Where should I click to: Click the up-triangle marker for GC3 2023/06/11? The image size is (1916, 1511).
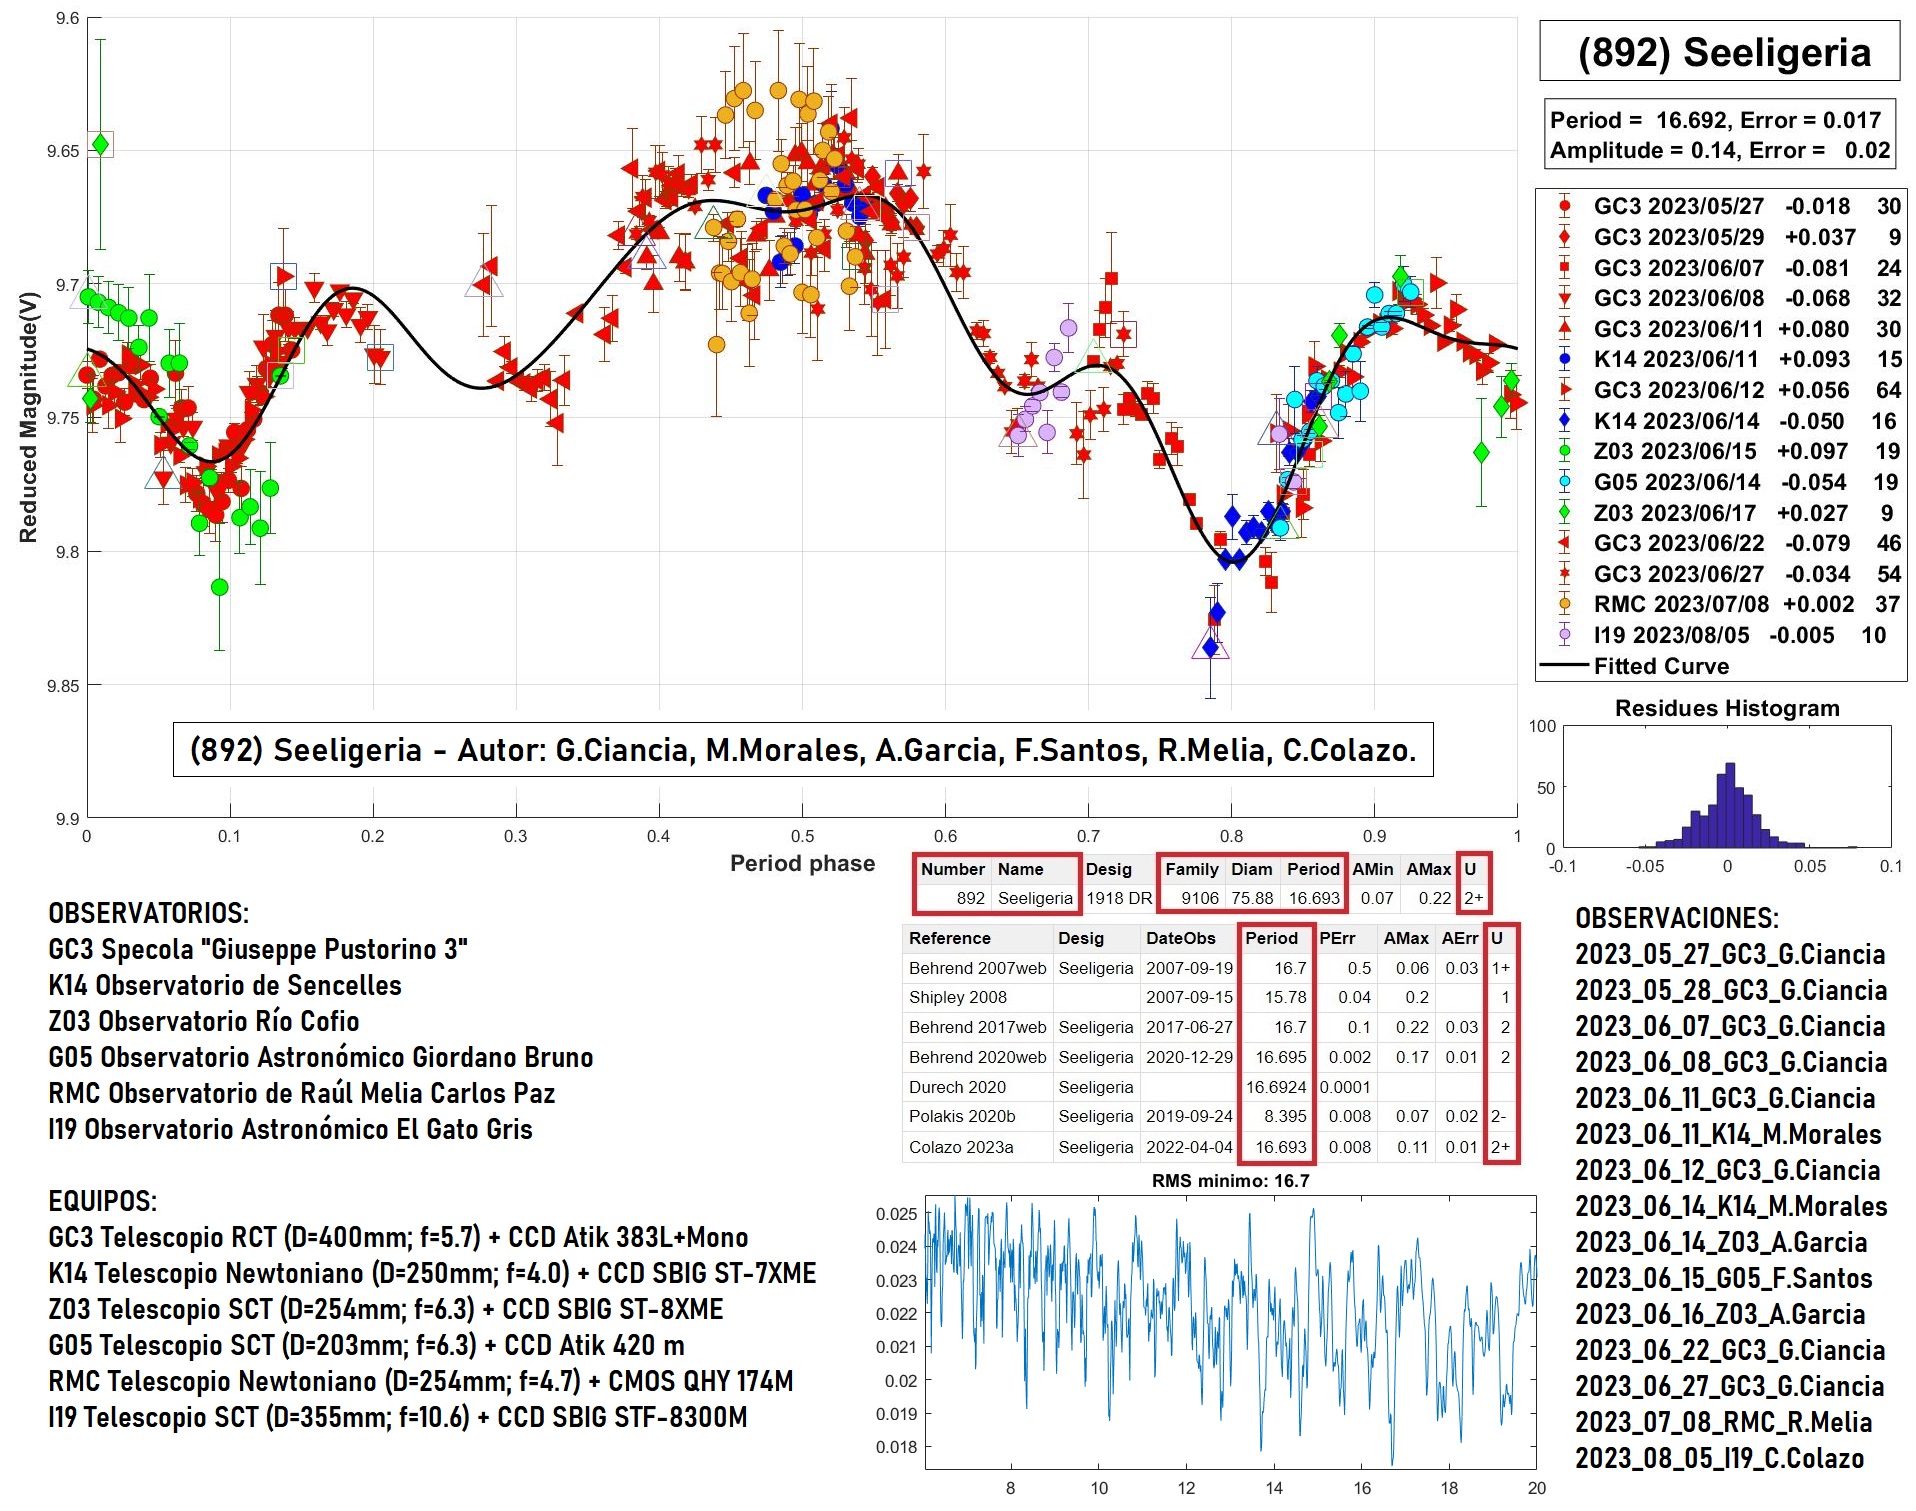[1565, 328]
